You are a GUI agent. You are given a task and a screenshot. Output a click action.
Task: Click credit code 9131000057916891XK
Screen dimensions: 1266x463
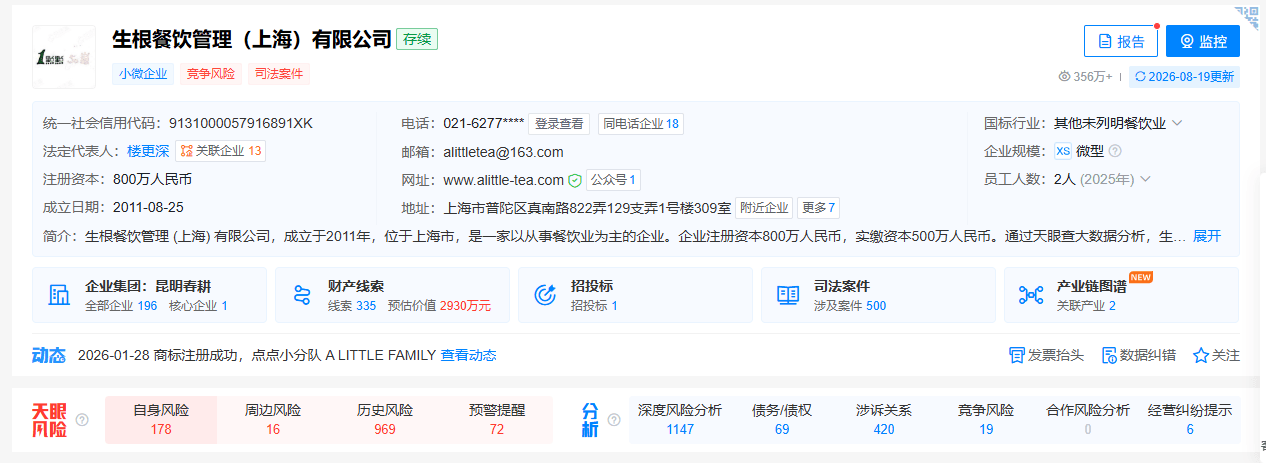click(241, 123)
